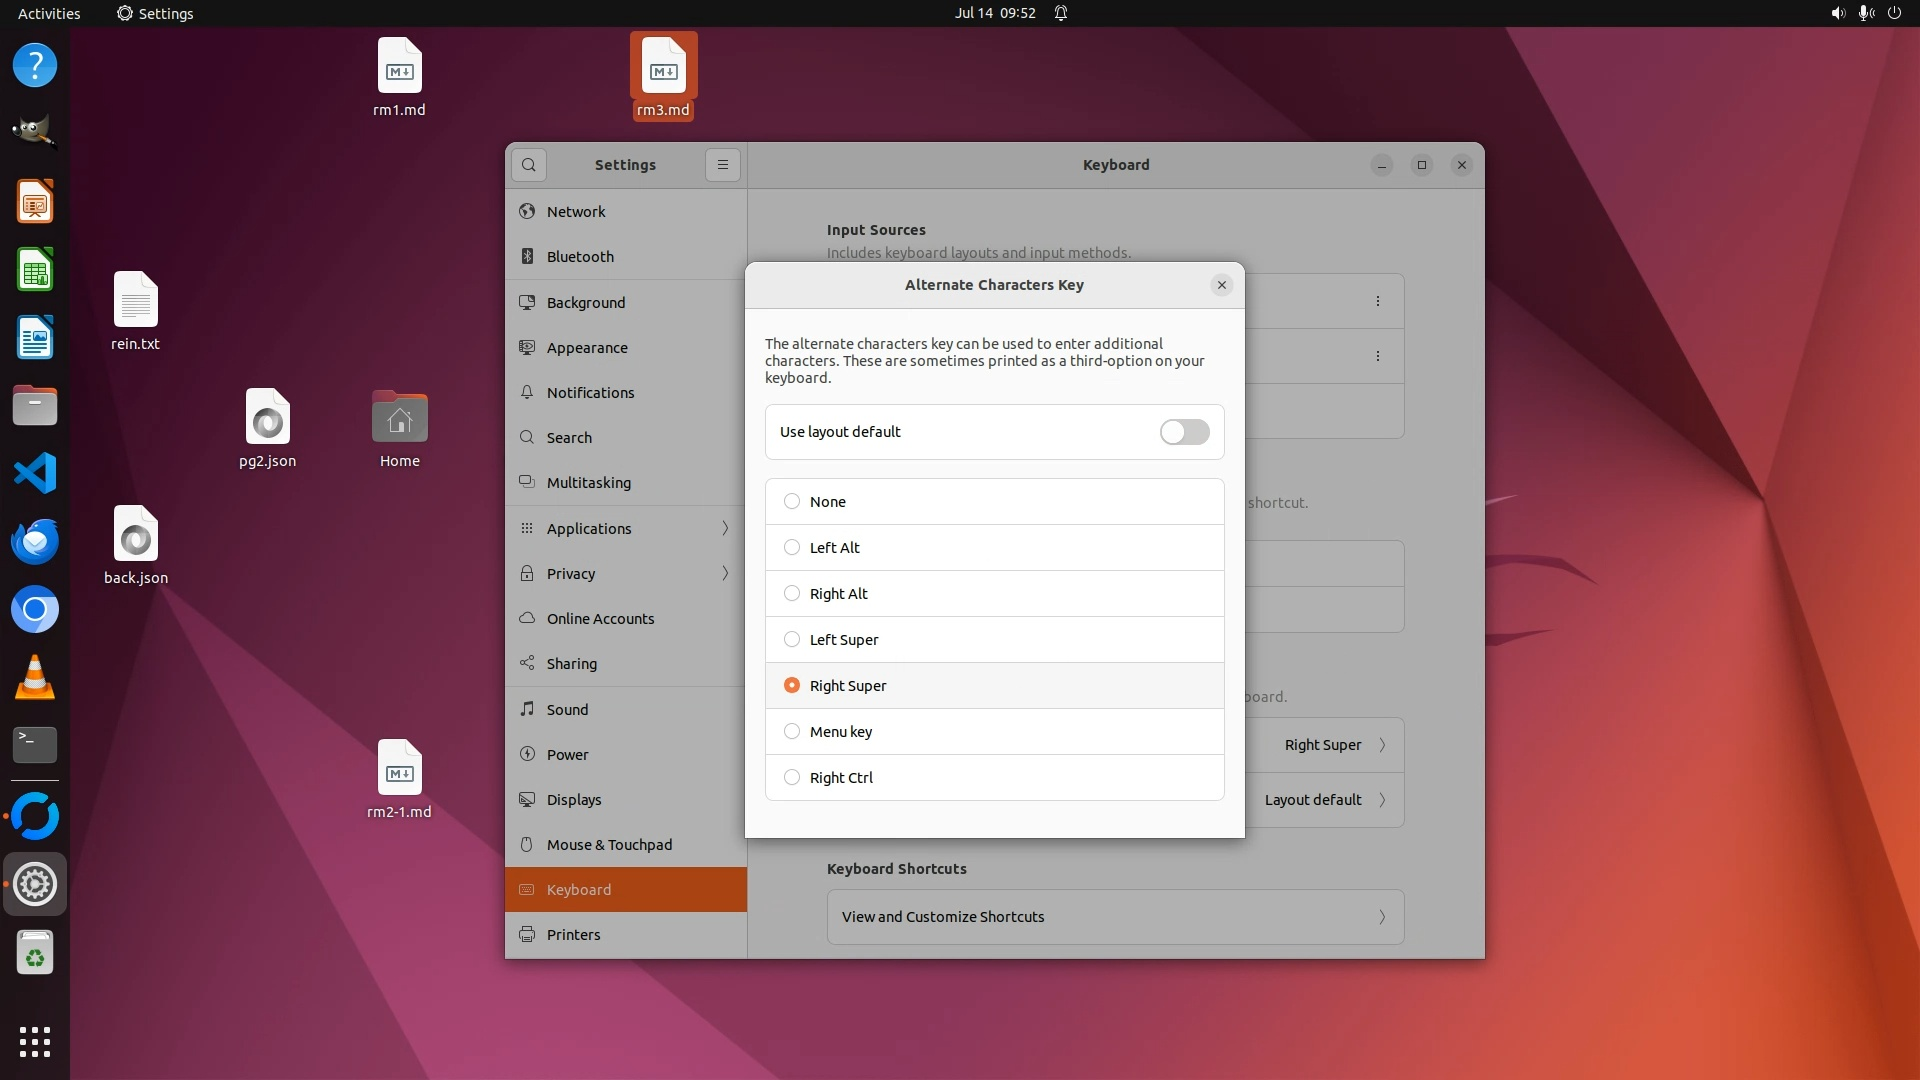
Task: Open Visual Studio Code from the dock
Action: click(x=35, y=473)
